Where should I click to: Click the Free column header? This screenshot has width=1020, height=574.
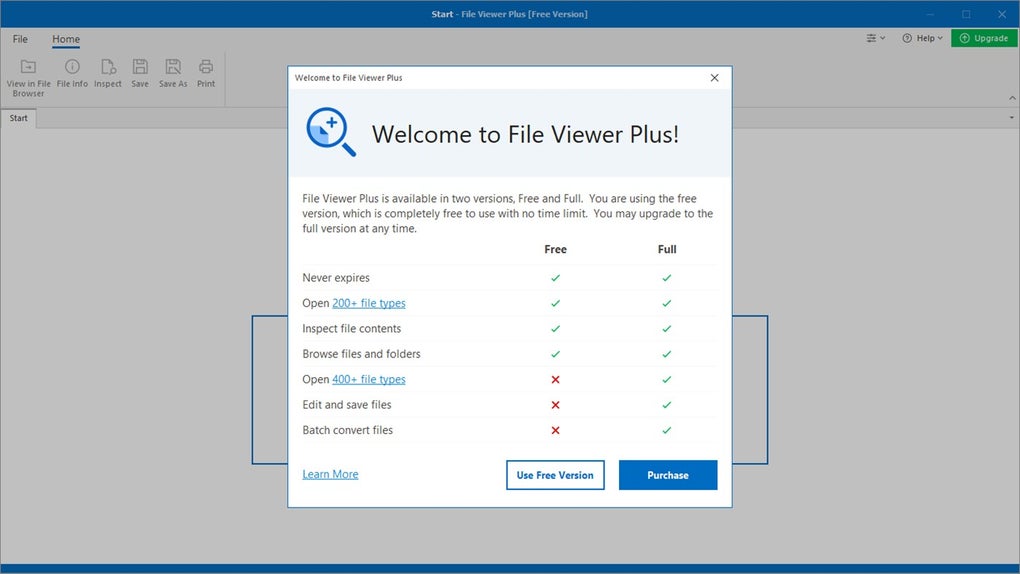click(x=556, y=249)
